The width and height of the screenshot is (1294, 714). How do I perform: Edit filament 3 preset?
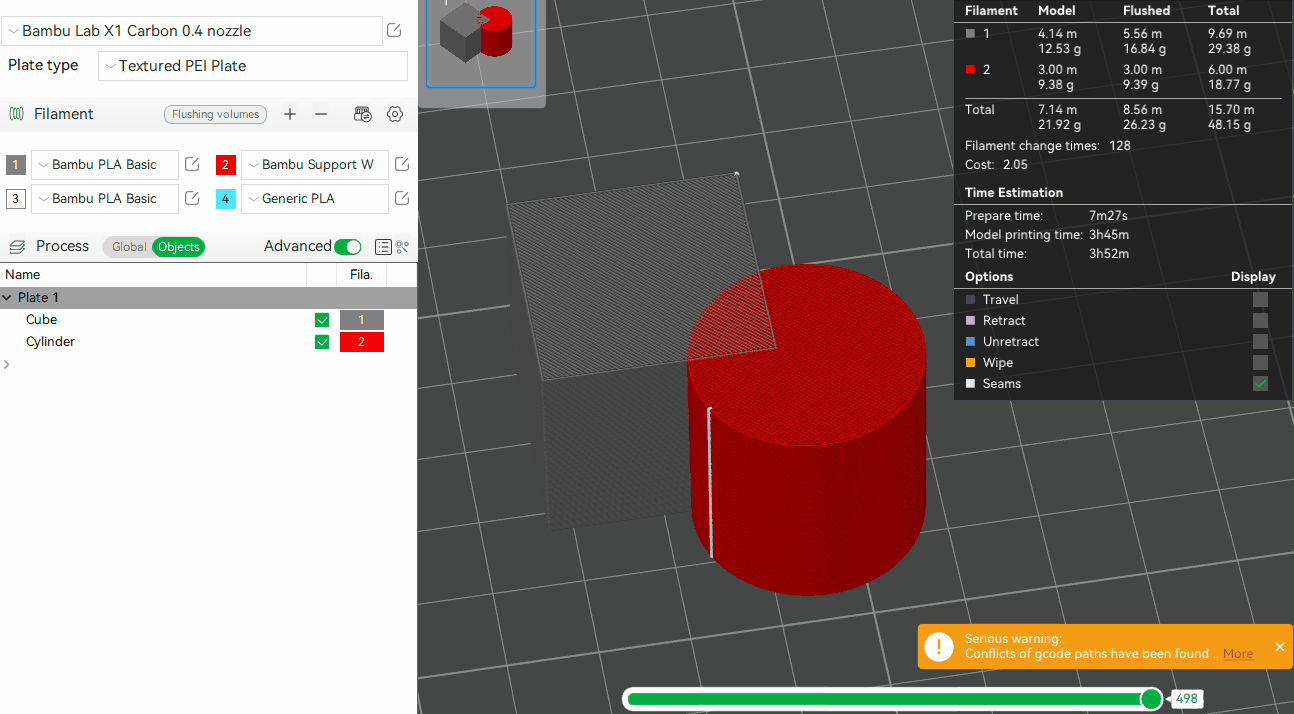click(x=192, y=199)
